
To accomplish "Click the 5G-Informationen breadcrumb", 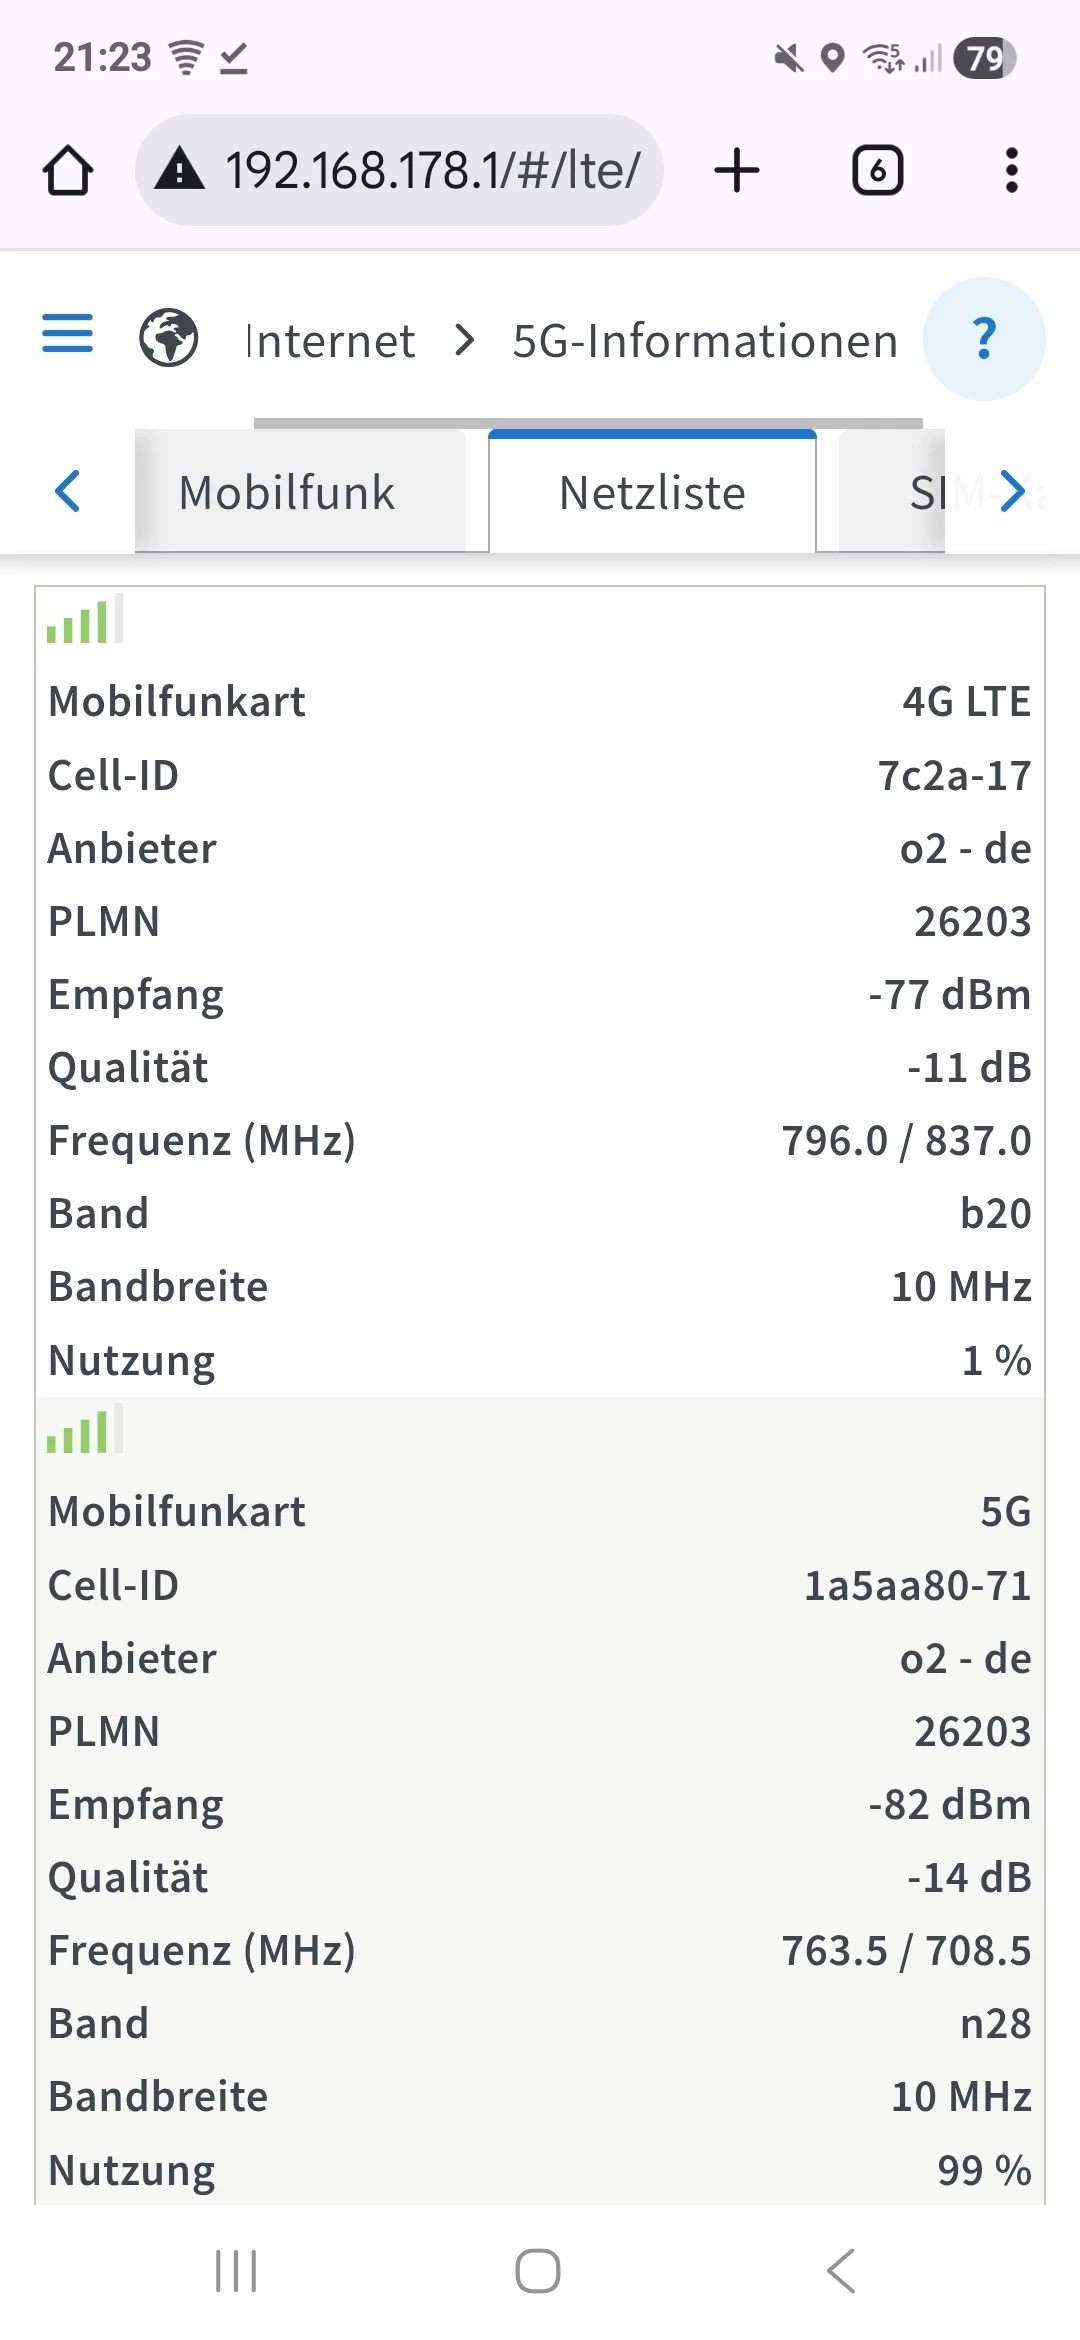I will click(x=705, y=341).
